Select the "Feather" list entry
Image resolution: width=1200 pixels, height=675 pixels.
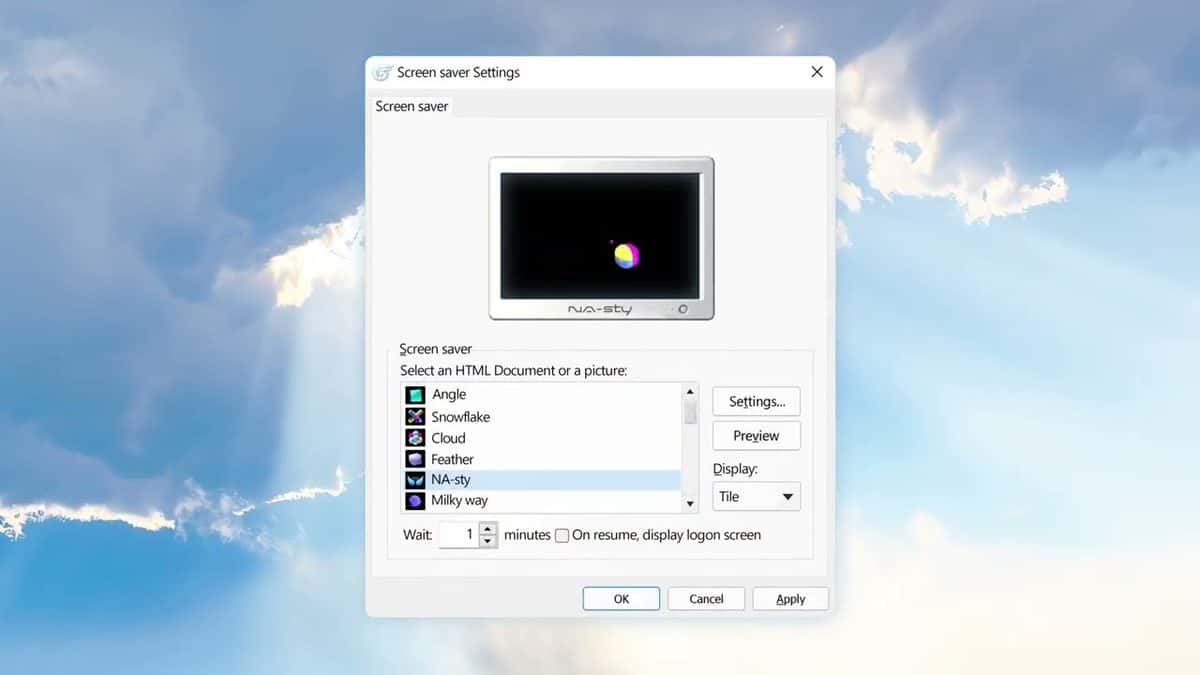pyautogui.click(x=540, y=459)
